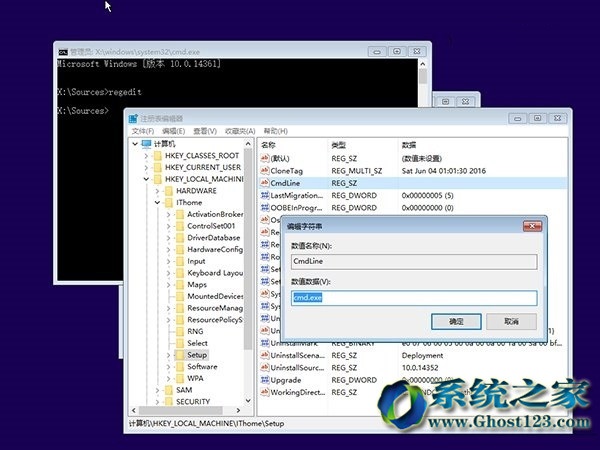600x450 pixels.
Task: Collapse the HKEY_LOCAL_MACHINE tree node
Action: pos(146,178)
